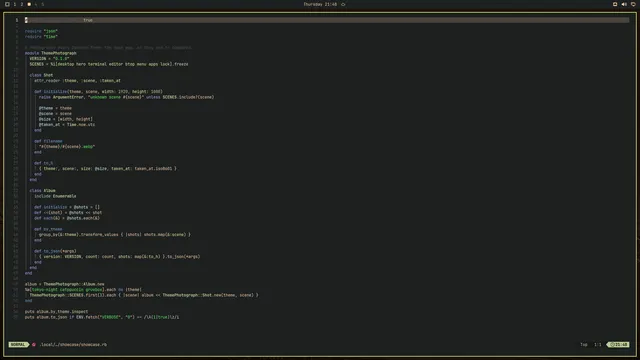The image size is (640, 360).
Task: Click the require "json" line
Action: point(41,31)
